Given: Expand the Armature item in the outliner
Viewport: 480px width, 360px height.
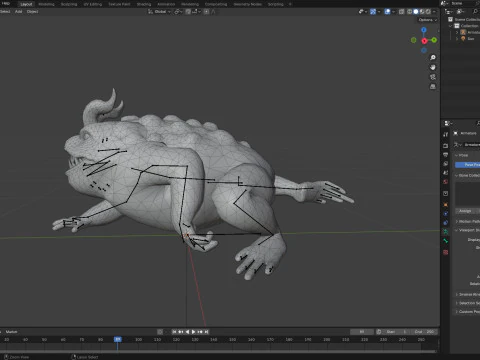Looking at the screenshot, I should (457, 32).
